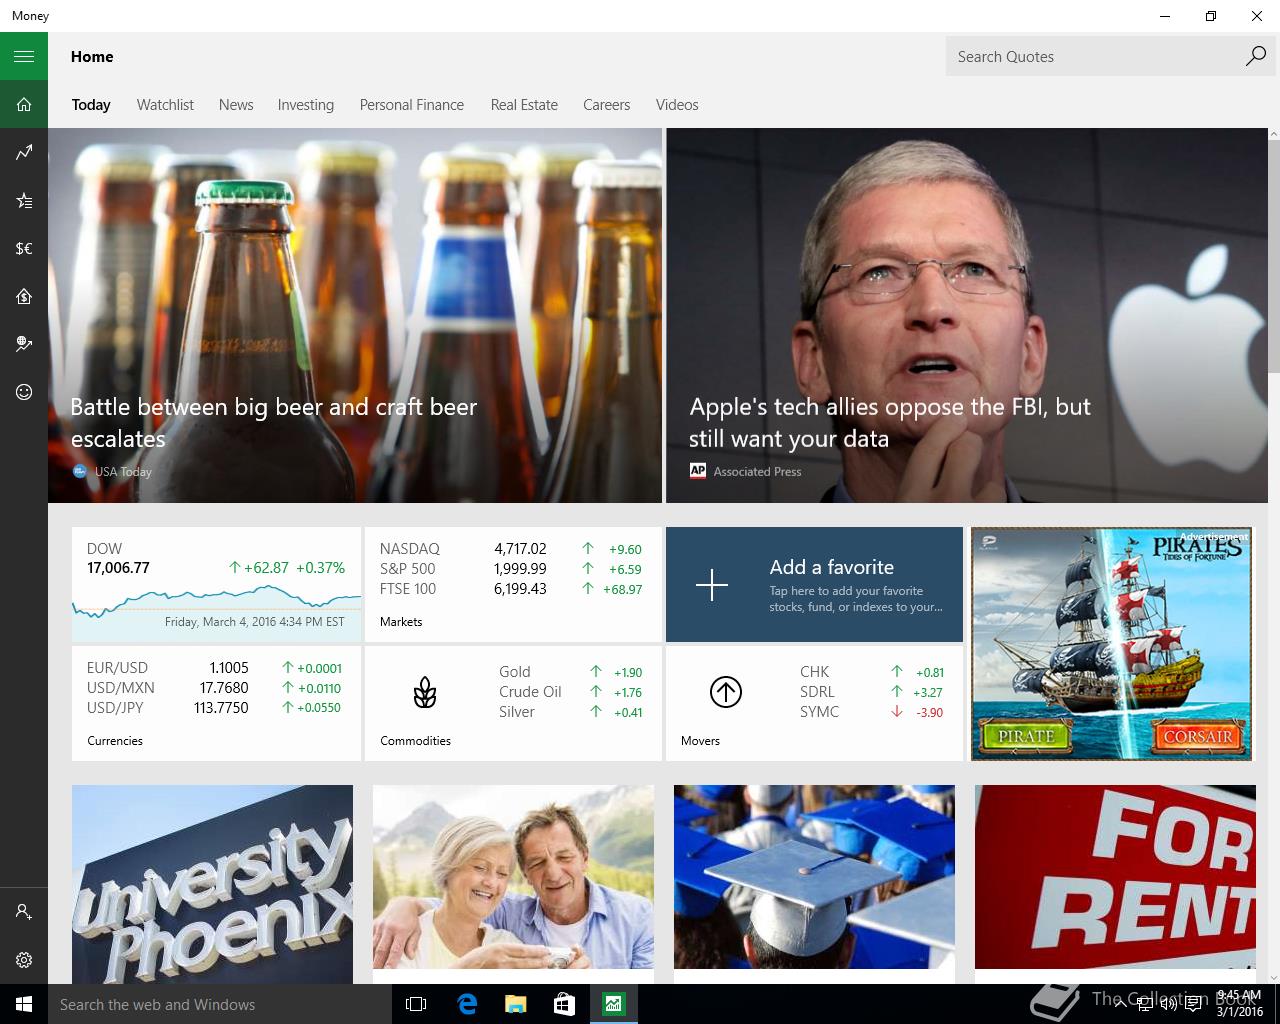Open World Markets sidebar icon
This screenshot has width=1280, height=1024.
(24, 344)
